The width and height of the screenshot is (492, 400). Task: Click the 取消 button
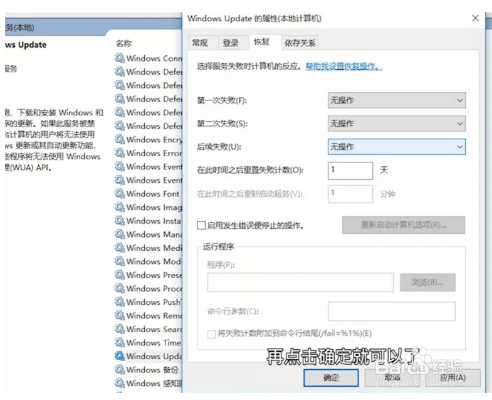392,378
